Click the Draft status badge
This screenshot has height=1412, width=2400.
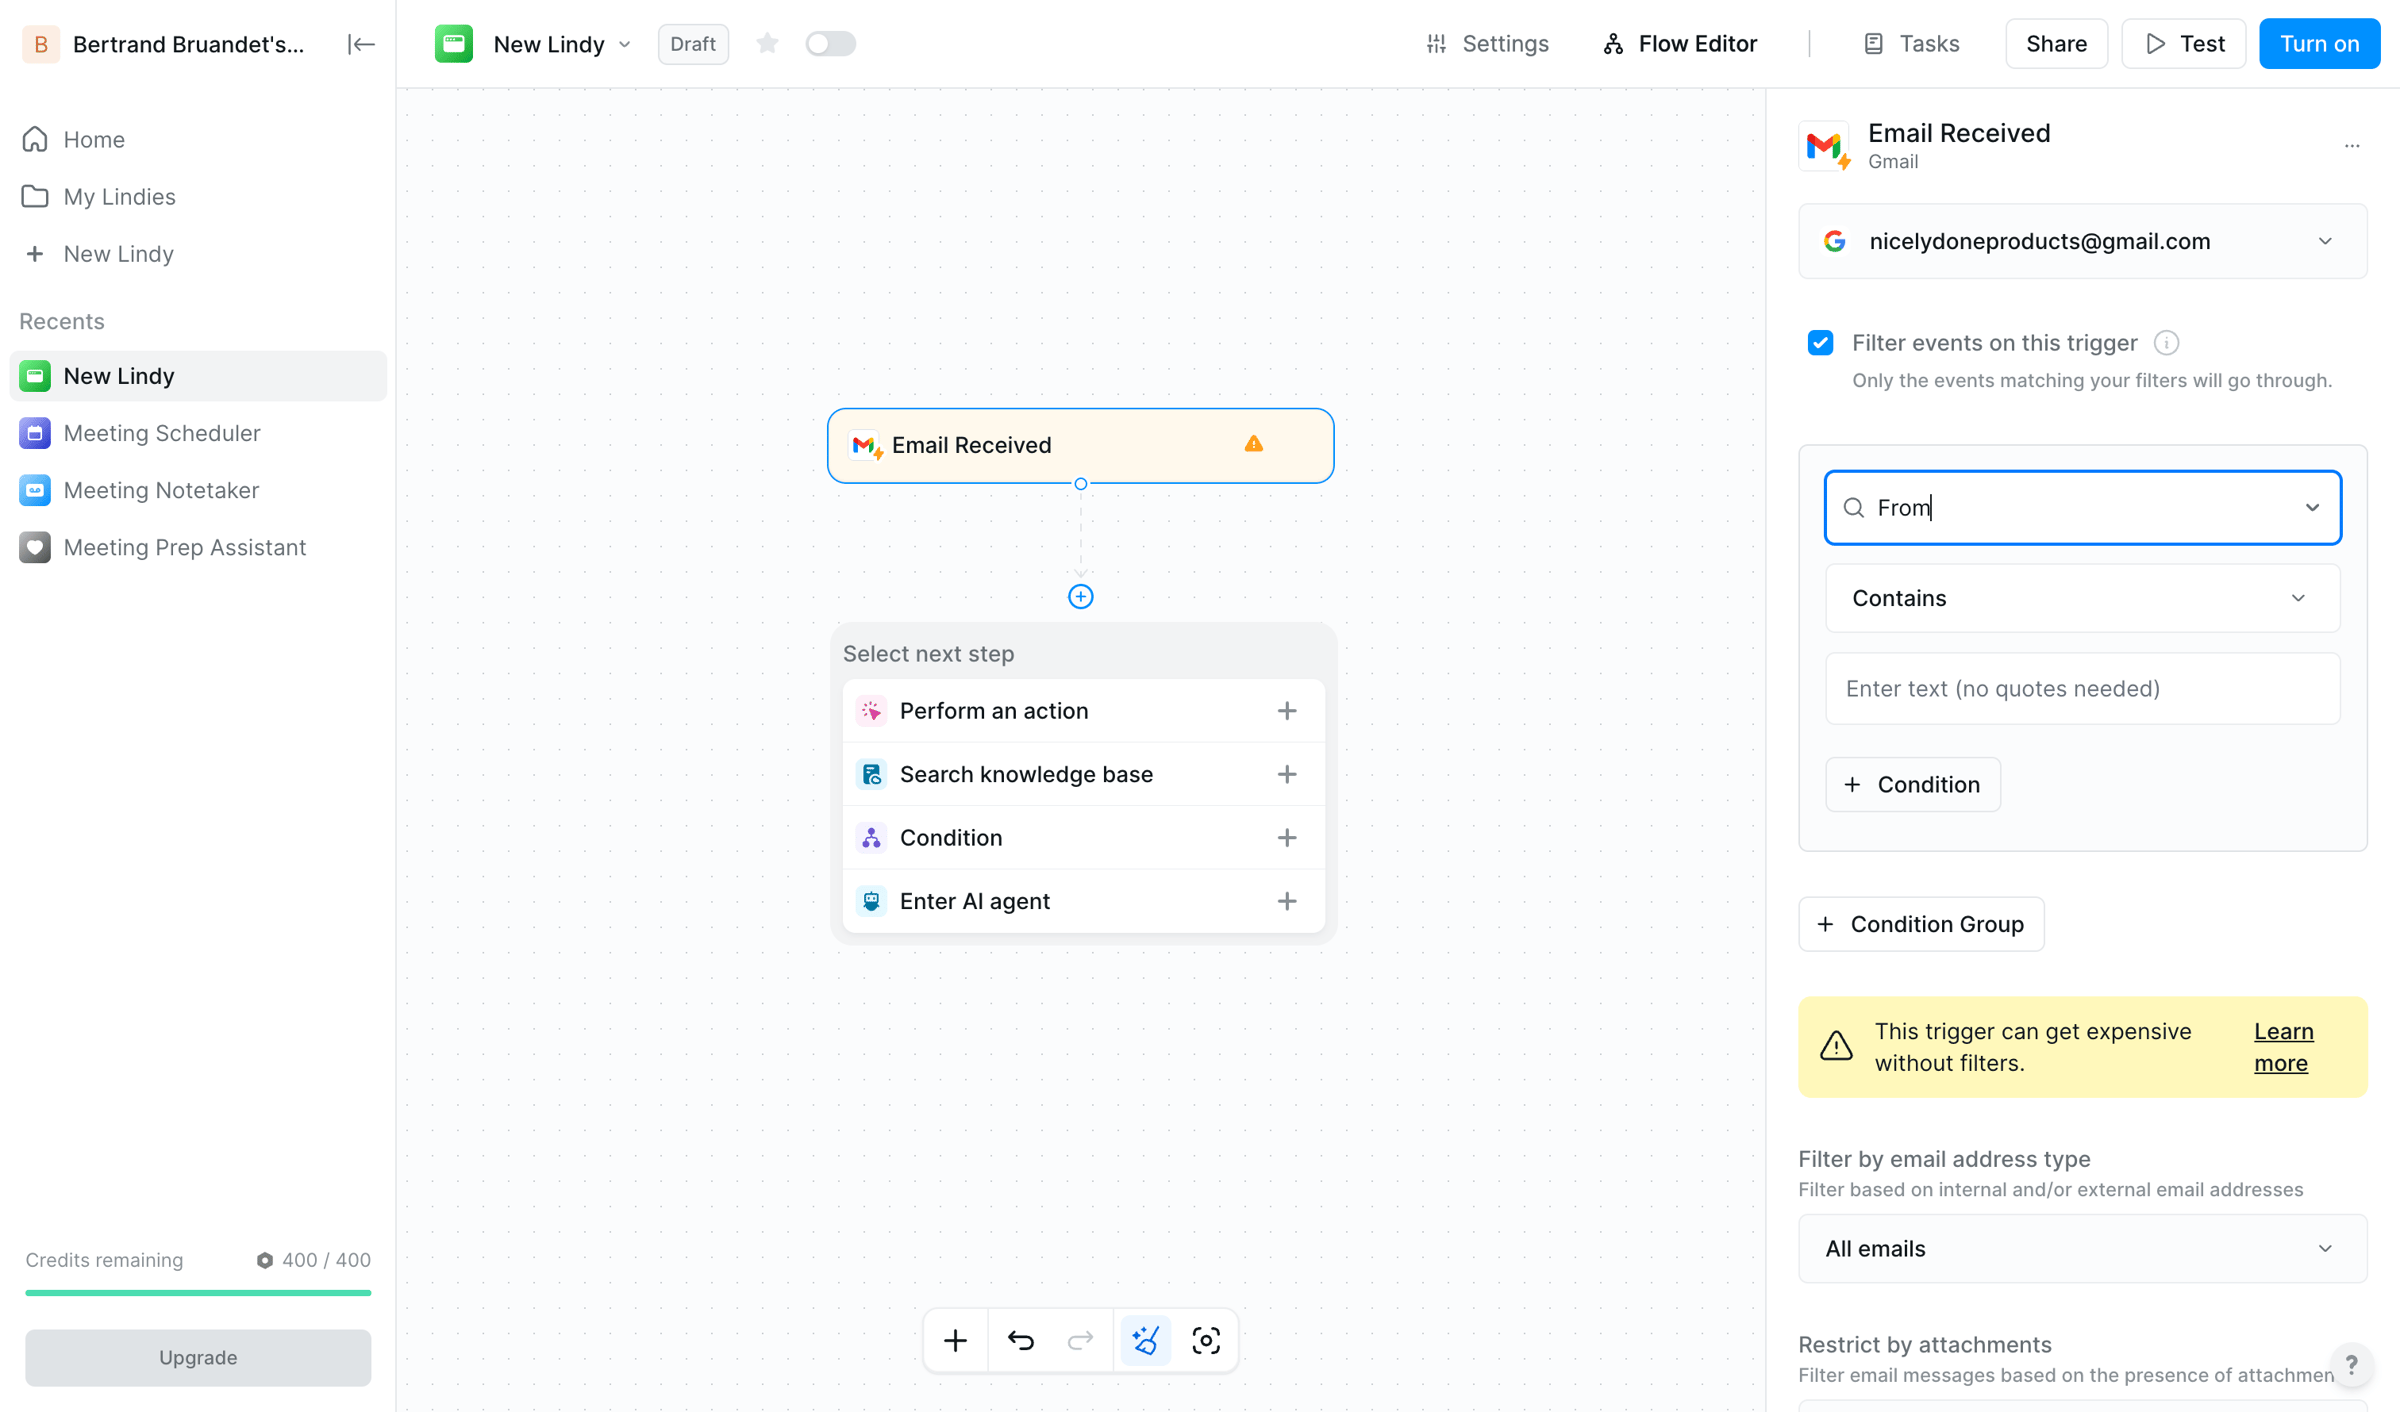693,44
